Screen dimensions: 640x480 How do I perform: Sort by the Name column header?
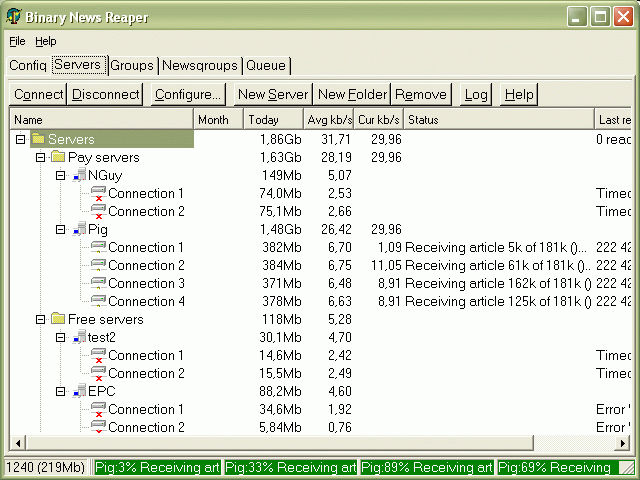pos(101,120)
